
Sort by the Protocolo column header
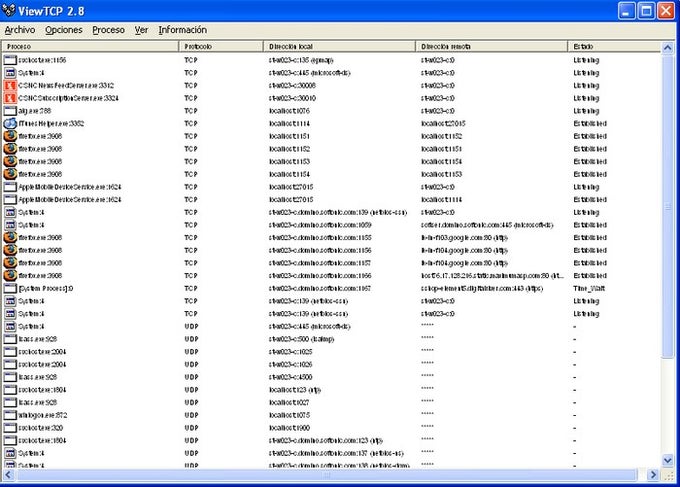tap(221, 46)
